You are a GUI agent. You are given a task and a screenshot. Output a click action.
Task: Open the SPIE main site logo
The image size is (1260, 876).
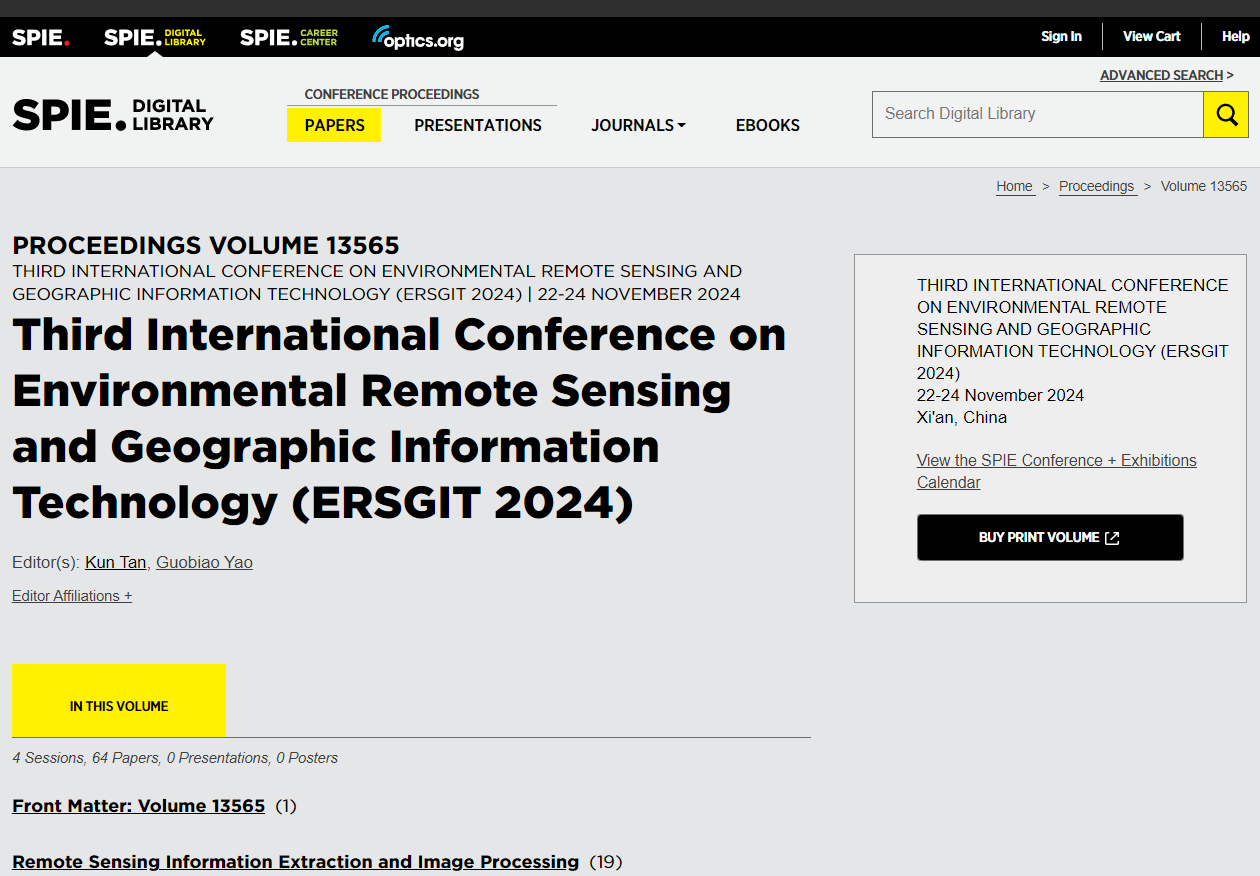pos(41,38)
